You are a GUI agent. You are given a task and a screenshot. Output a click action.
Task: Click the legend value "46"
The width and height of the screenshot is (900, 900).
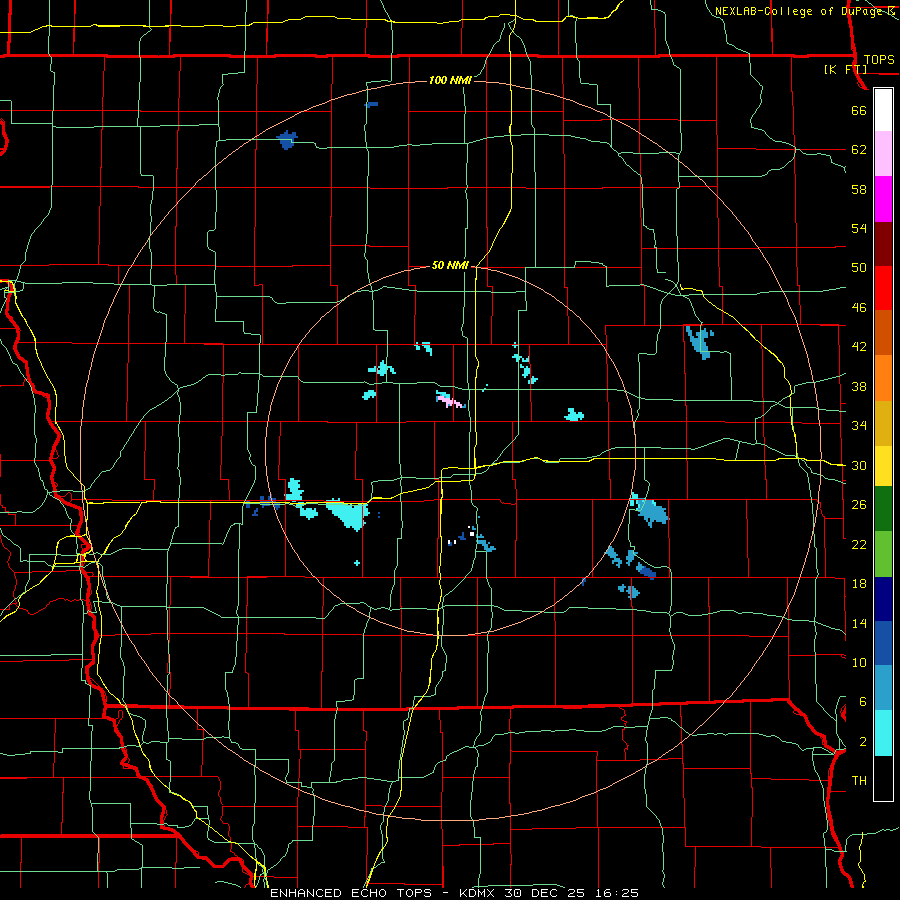pyautogui.click(x=859, y=308)
